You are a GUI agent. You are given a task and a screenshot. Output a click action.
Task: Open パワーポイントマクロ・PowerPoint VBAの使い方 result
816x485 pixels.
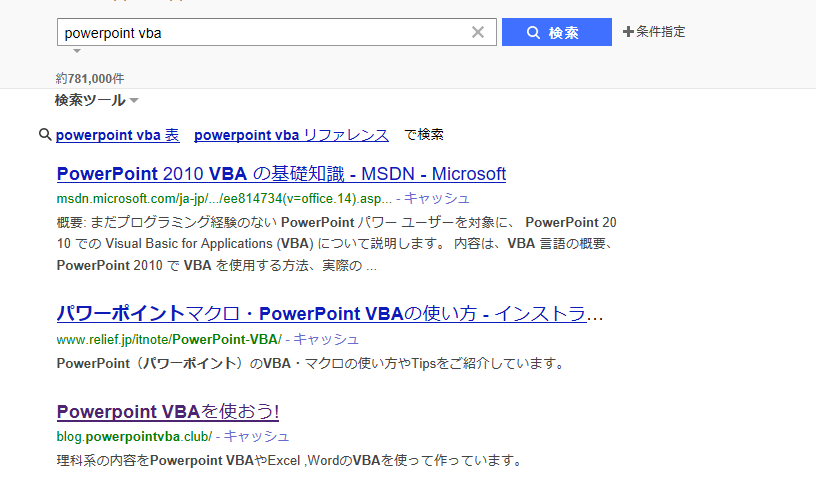(330, 314)
